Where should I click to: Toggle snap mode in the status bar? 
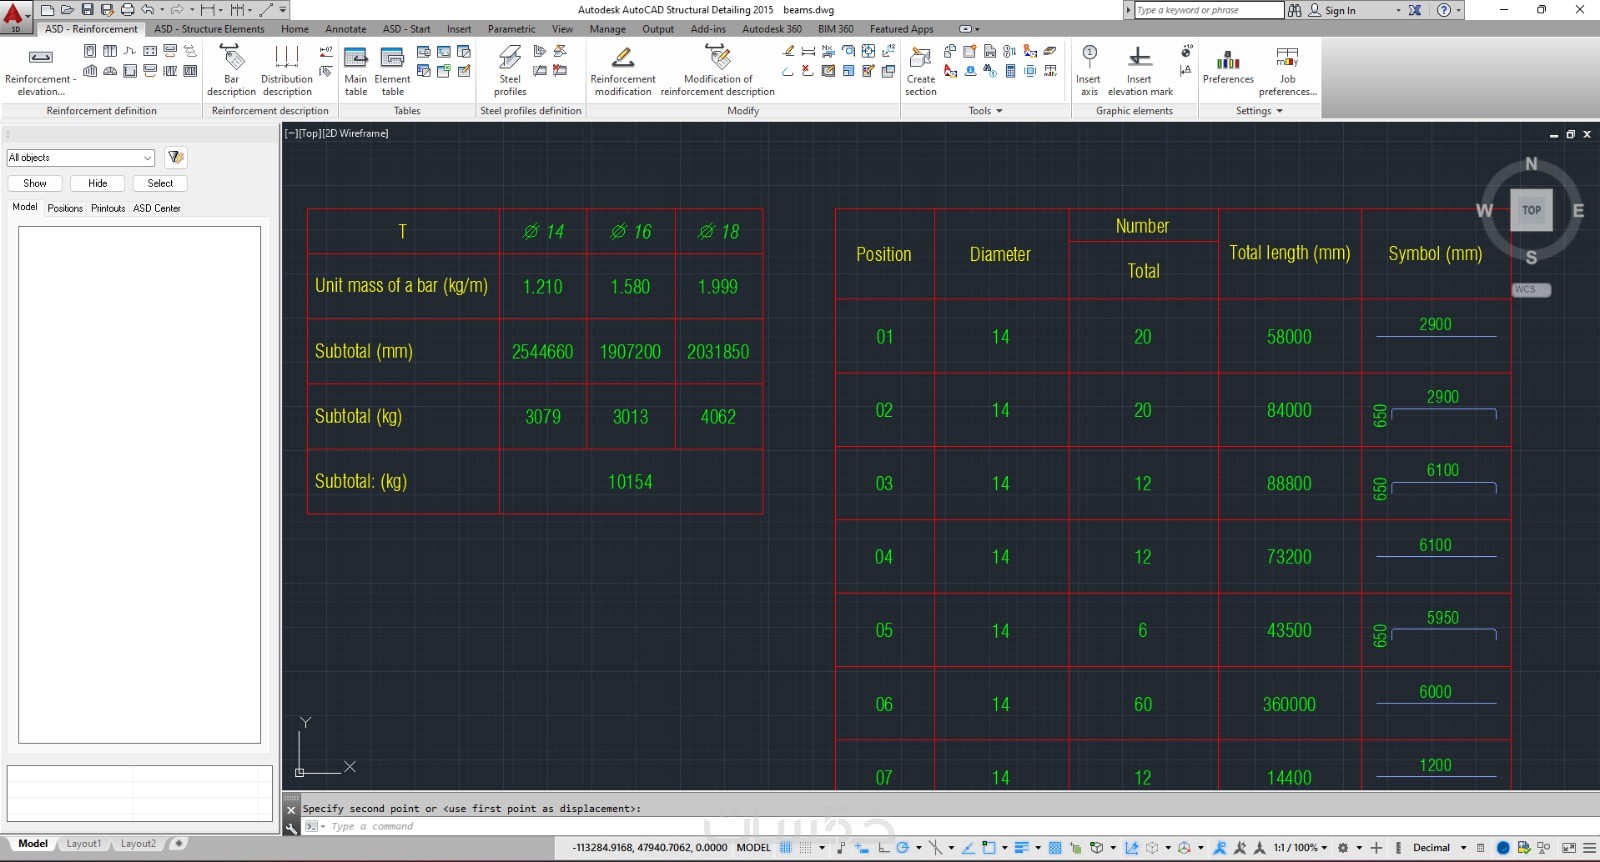805,848
